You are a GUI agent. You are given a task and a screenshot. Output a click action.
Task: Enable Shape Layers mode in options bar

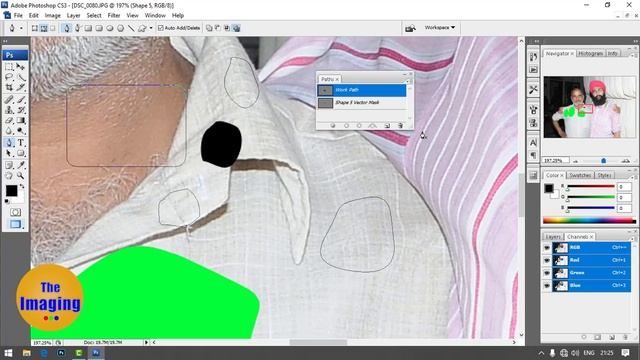[35, 28]
